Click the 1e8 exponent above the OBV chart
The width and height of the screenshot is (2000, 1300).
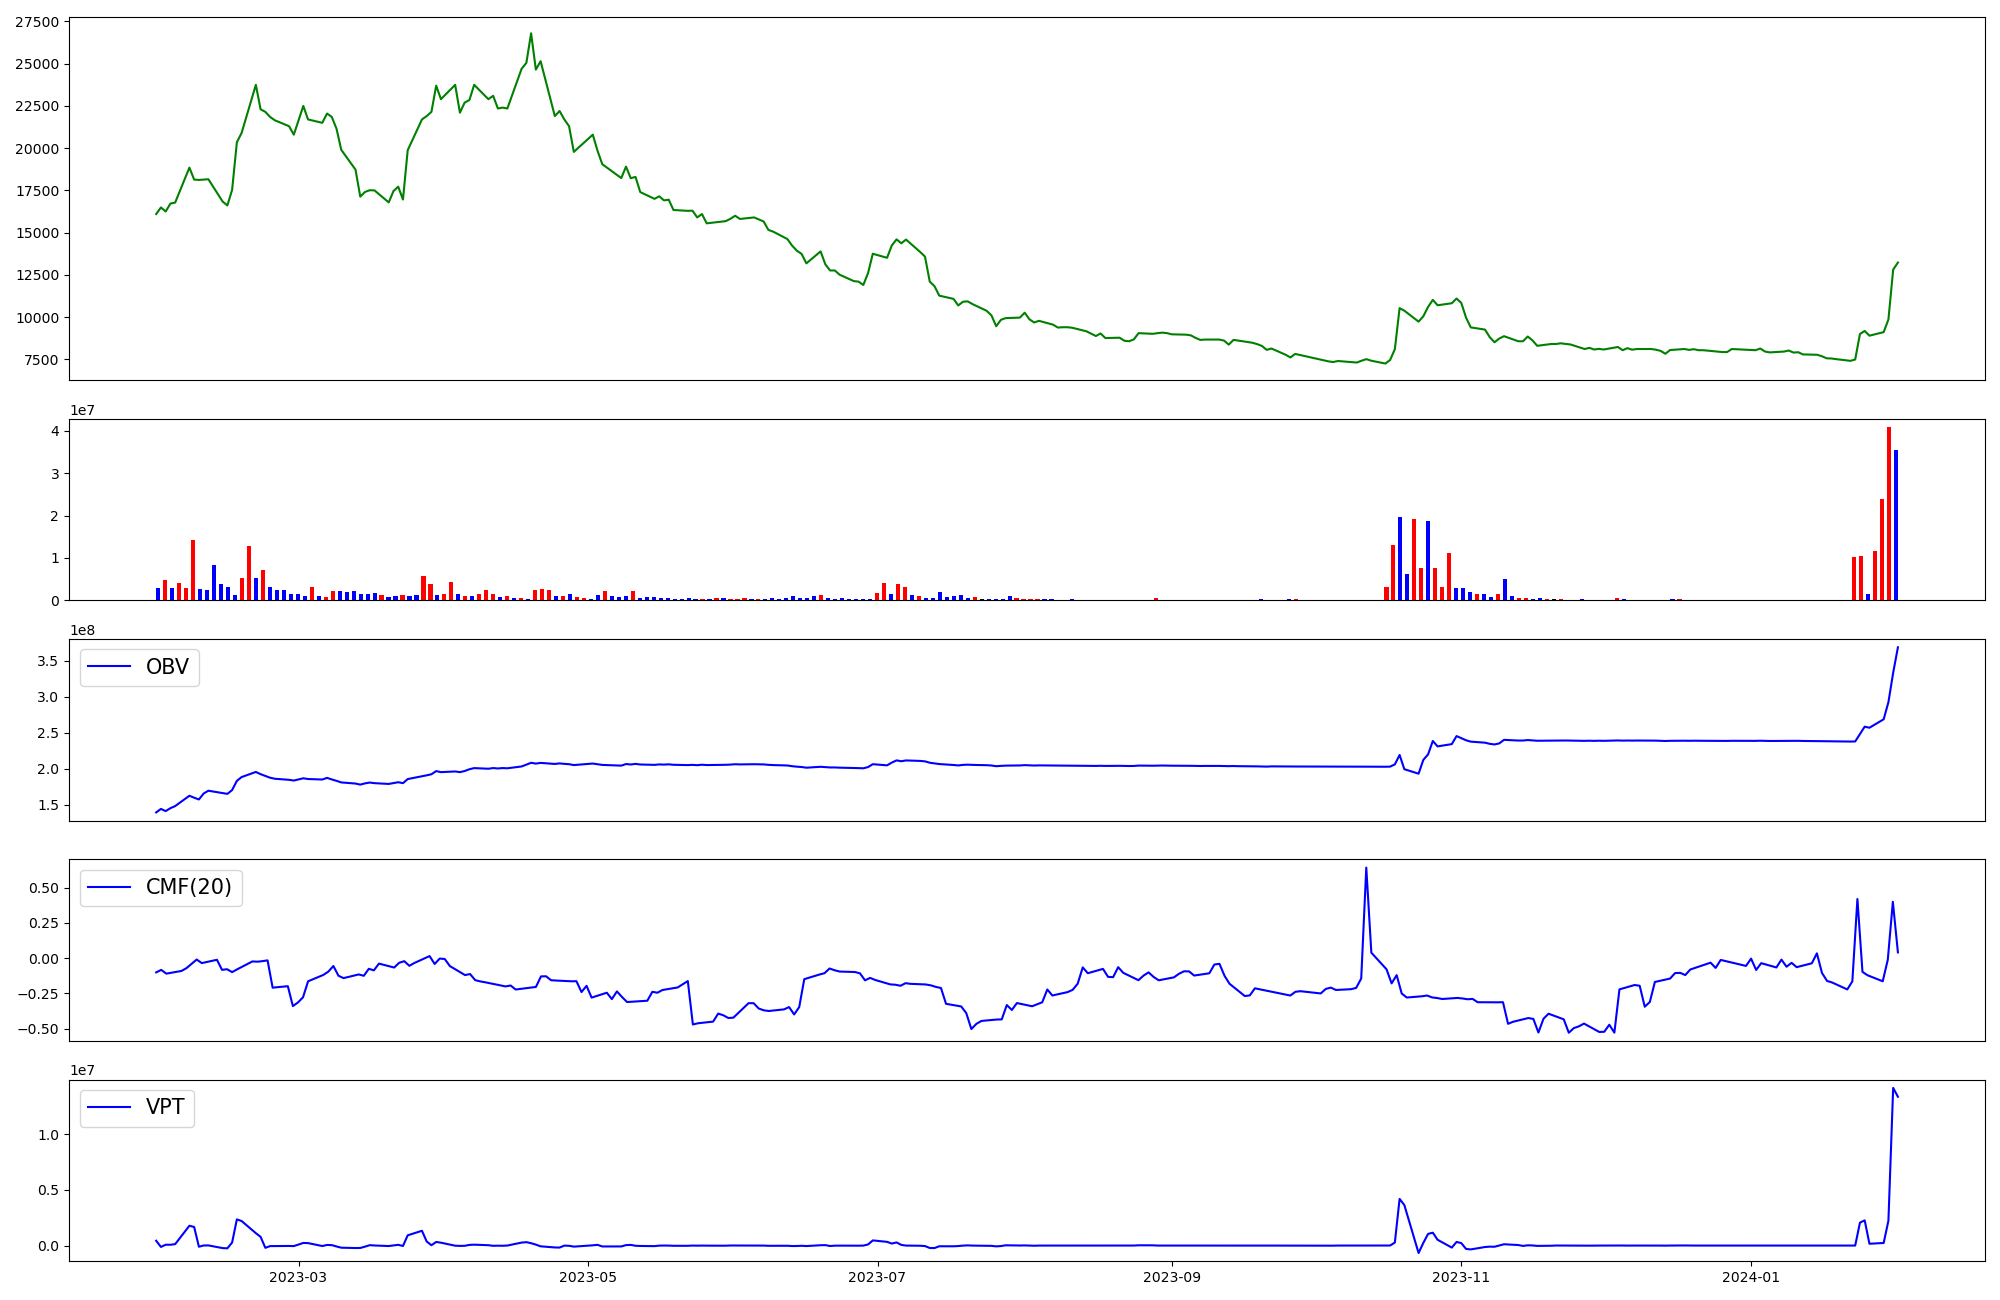tap(82, 630)
